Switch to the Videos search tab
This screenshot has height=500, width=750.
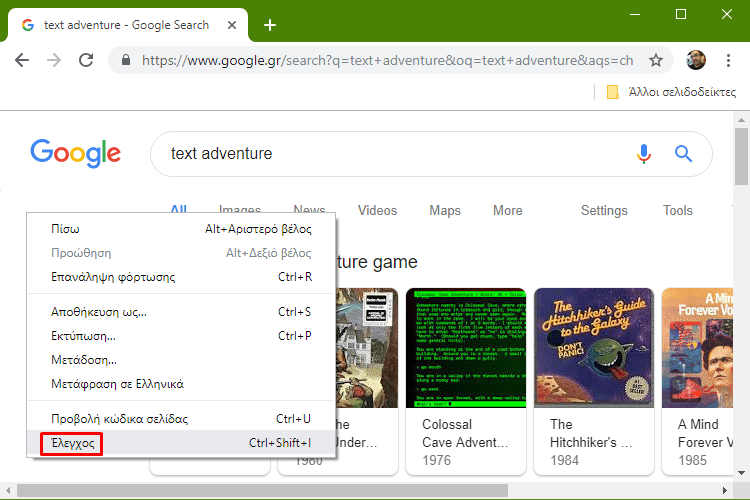click(377, 211)
